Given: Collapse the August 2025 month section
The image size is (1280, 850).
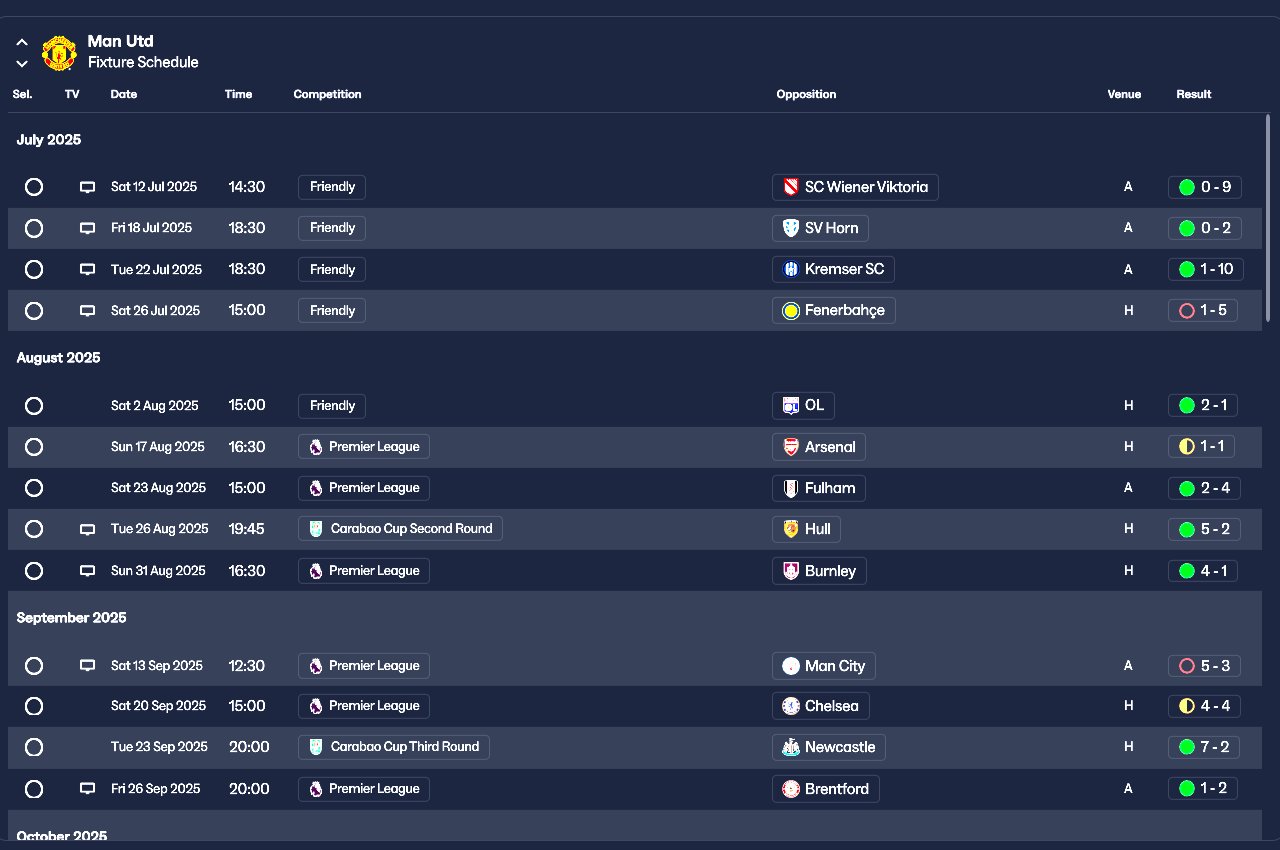Looking at the screenshot, I should pos(58,358).
